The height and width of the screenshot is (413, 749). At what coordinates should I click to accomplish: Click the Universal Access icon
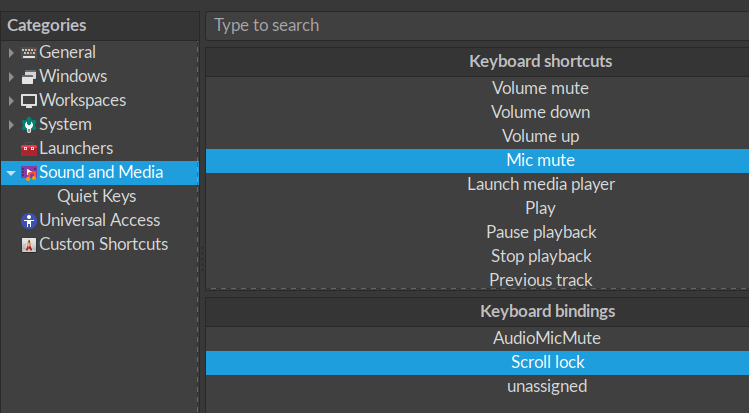point(29,221)
